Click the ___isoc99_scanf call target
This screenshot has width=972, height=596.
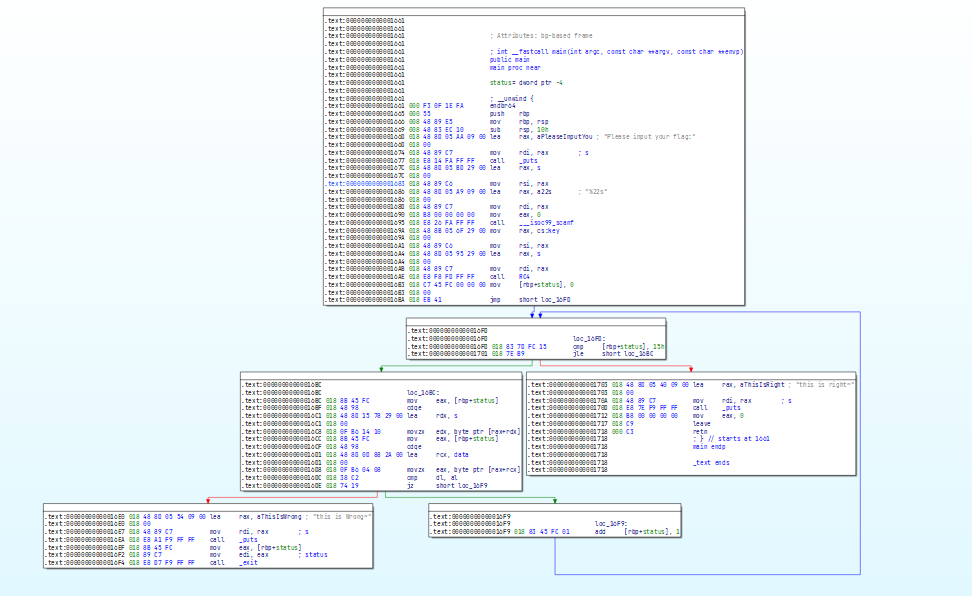[x=547, y=223]
